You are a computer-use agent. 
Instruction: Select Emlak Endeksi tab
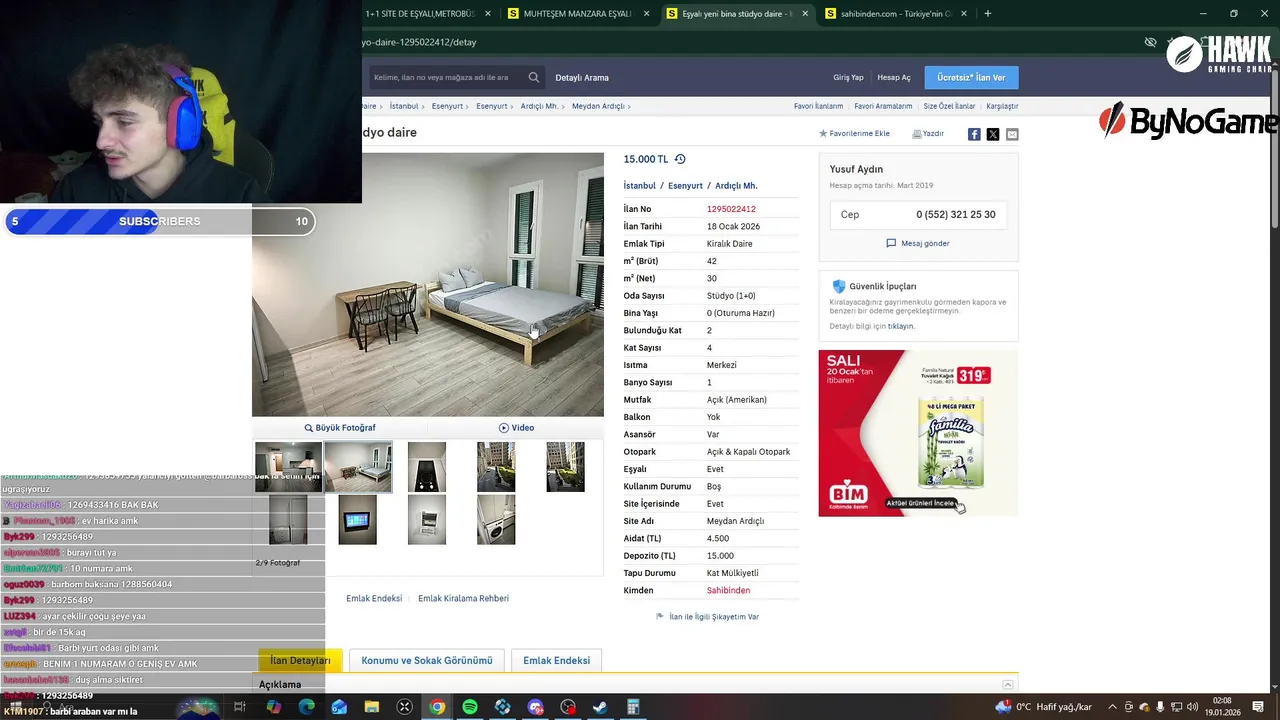[556, 660]
